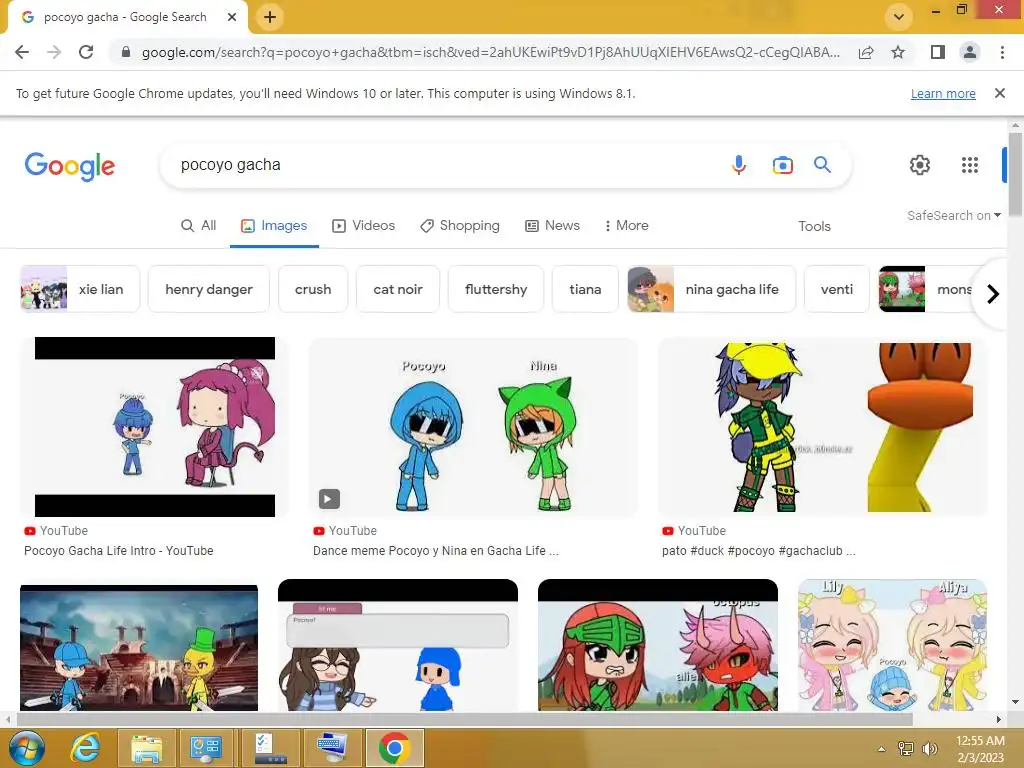
Task: Click the blue magnifier search button
Action: click(x=822, y=165)
